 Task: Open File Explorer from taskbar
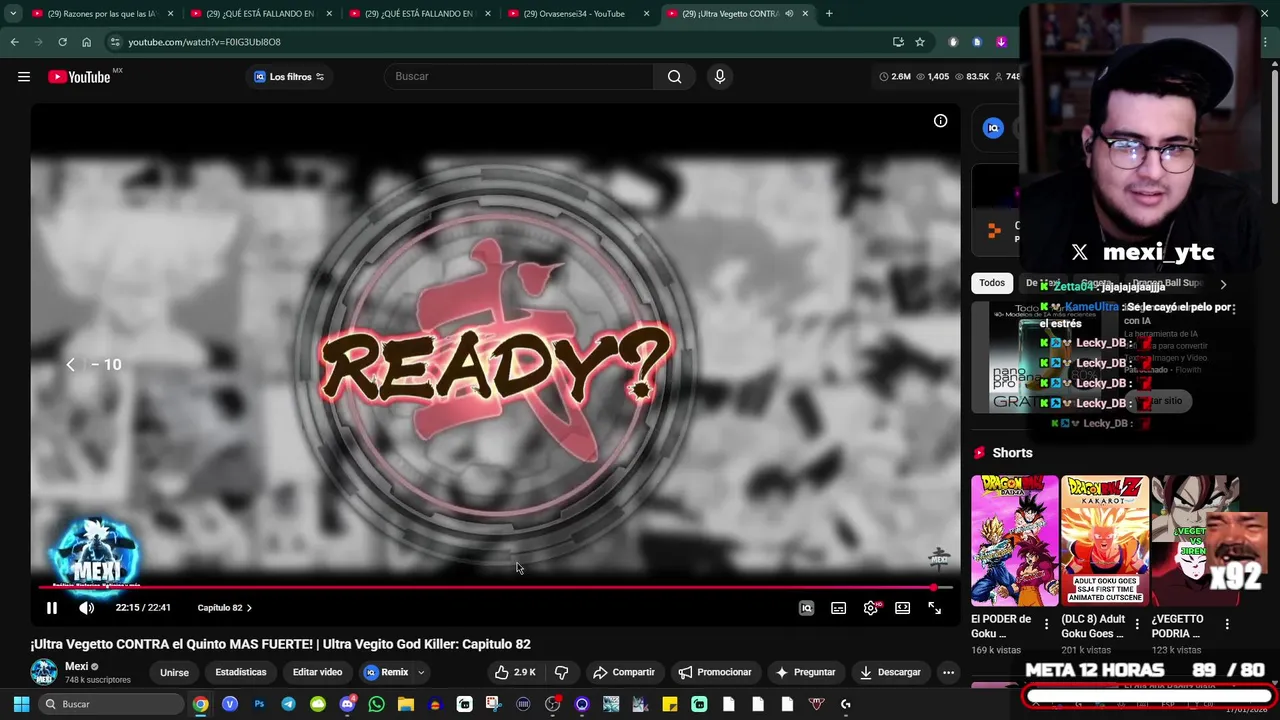pos(405,704)
